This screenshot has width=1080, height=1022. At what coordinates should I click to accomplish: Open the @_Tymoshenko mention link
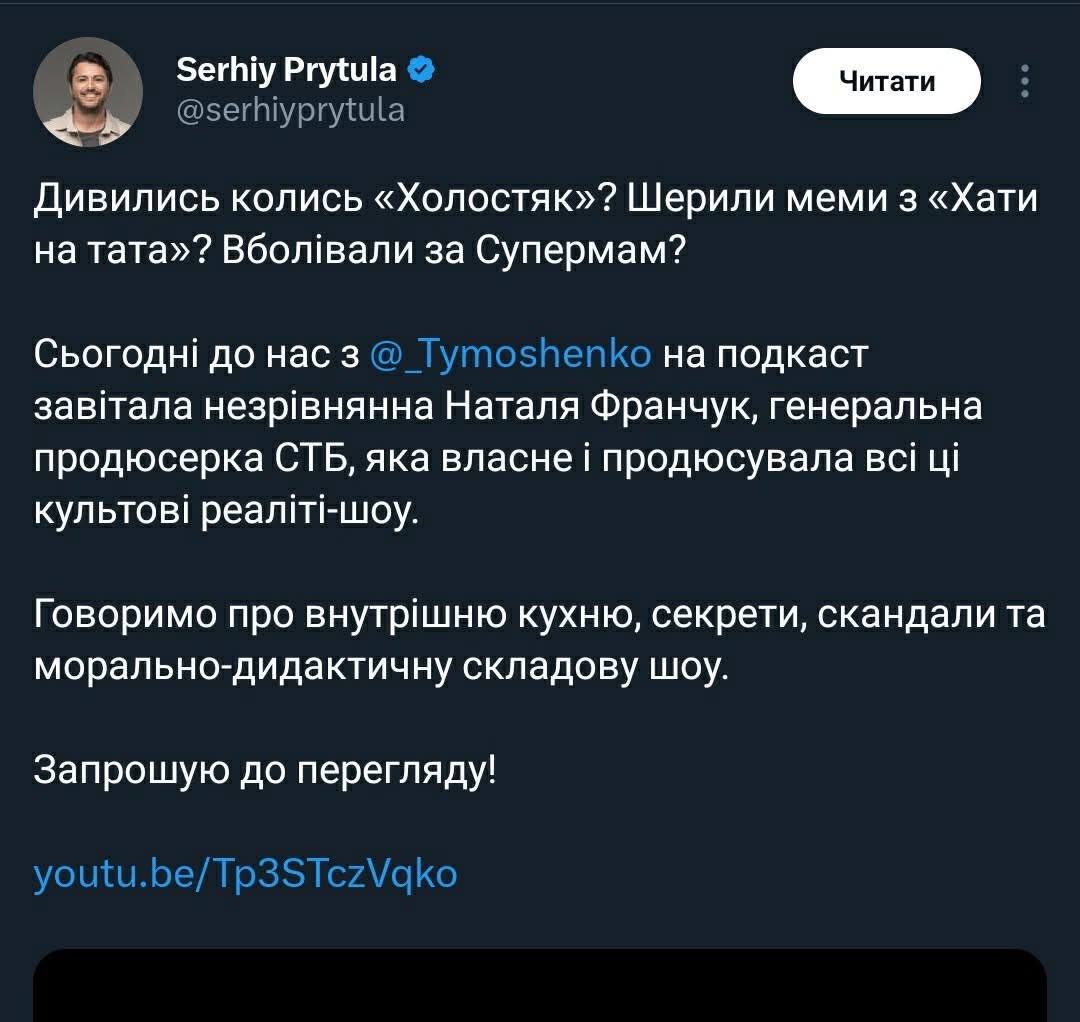coord(510,354)
